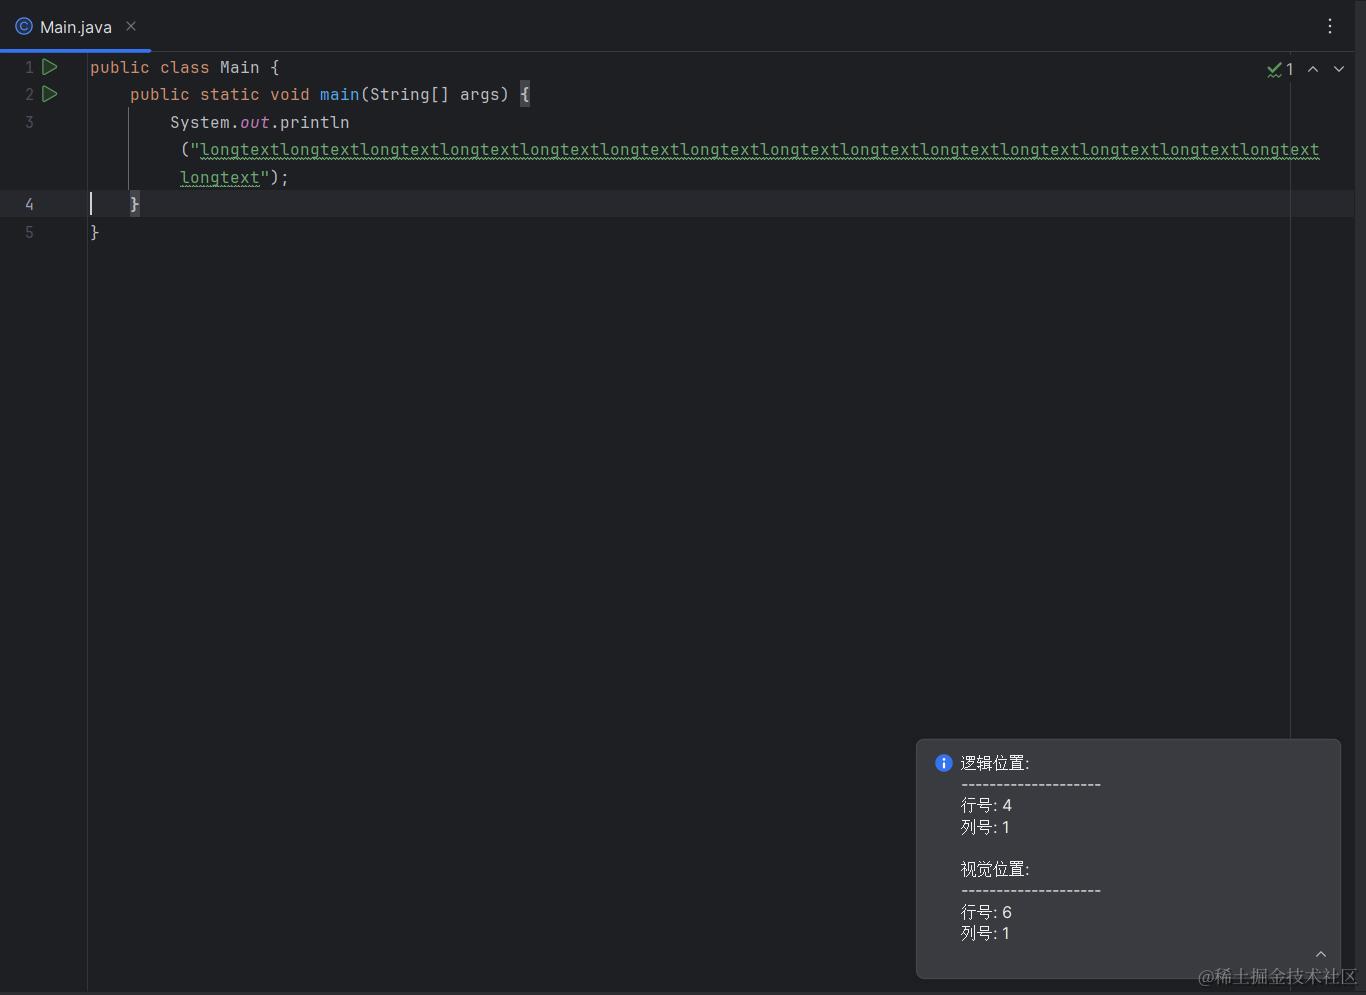Select the Main.java editor tab

[x=75, y=27]
